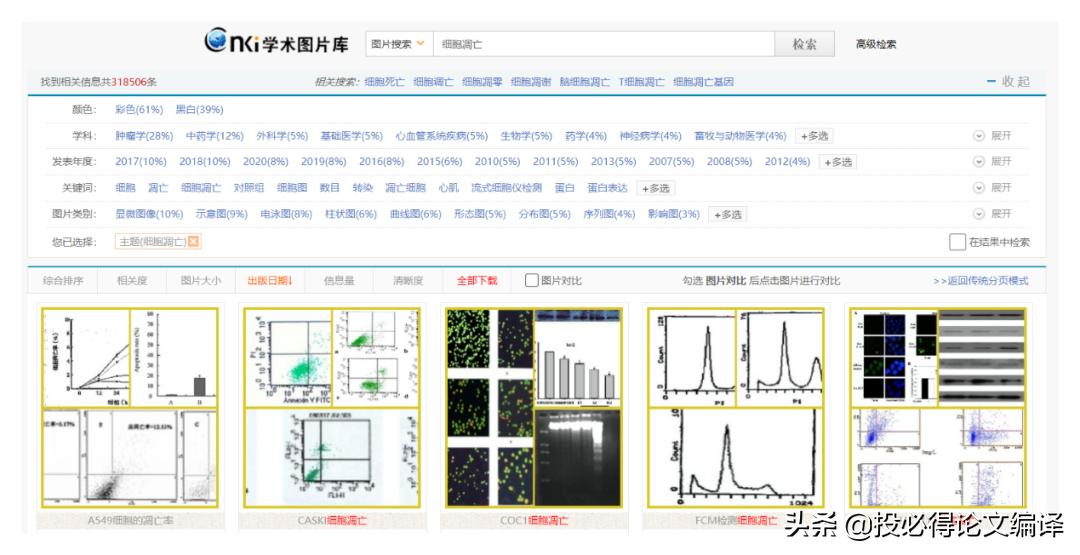Click +多选 in the 发表年度 row
Viewport: 1080px width, 555px height.
pyautogui.click(x=838, y=162)
